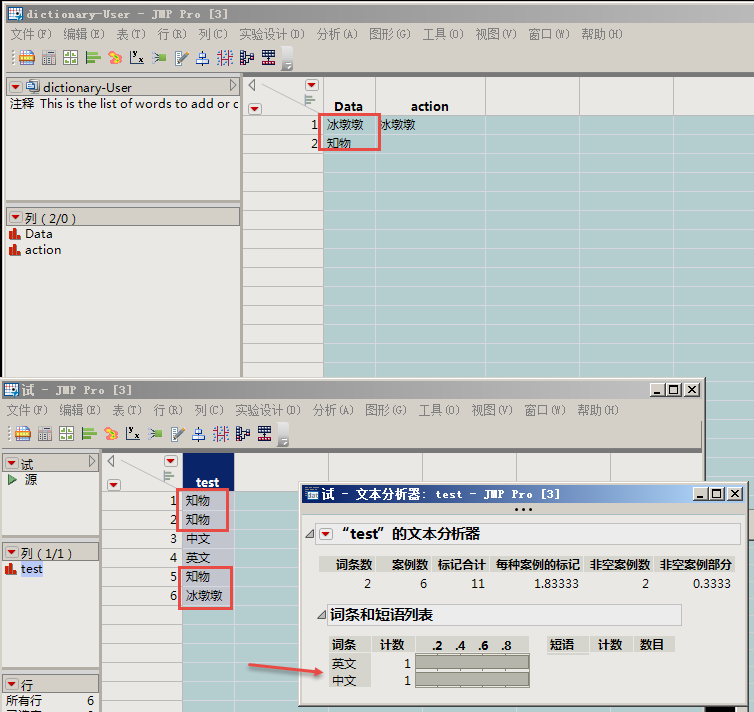Click the blue box-plot icon in dictionary-User toolbar
The image size is (754, 712).
point(202,58)
